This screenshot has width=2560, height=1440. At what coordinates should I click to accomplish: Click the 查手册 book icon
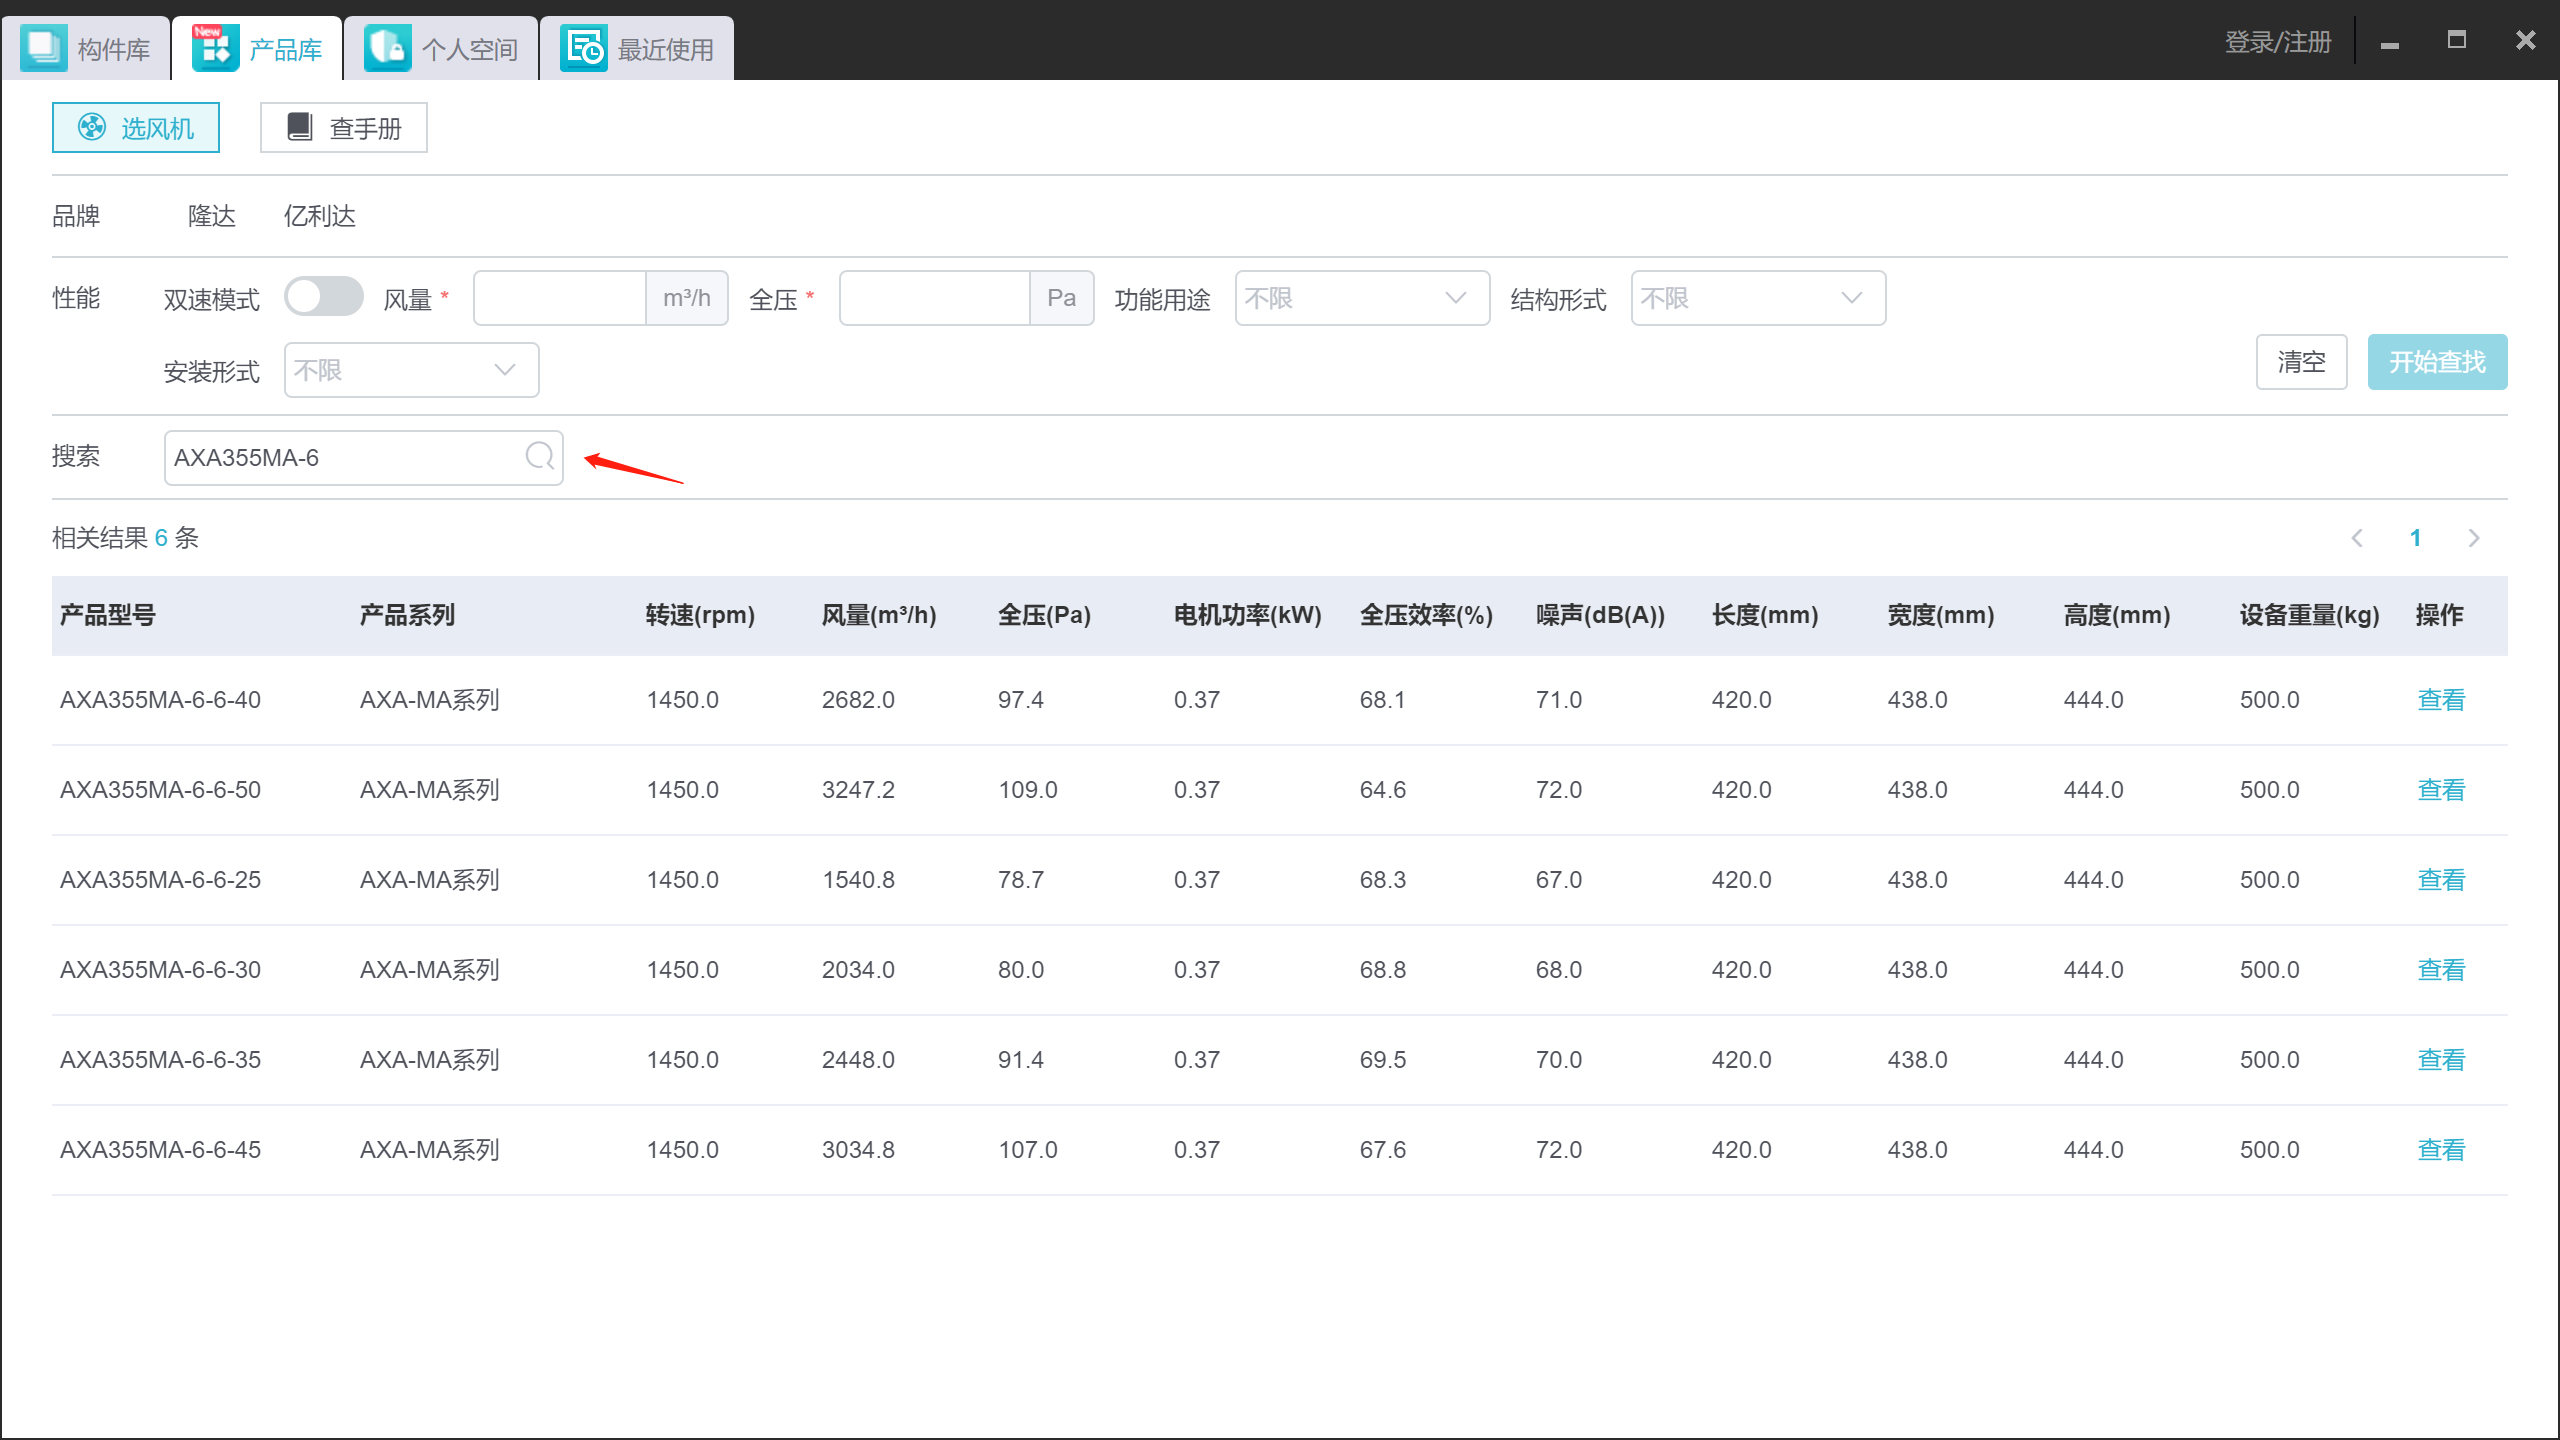tap(300, 127)
